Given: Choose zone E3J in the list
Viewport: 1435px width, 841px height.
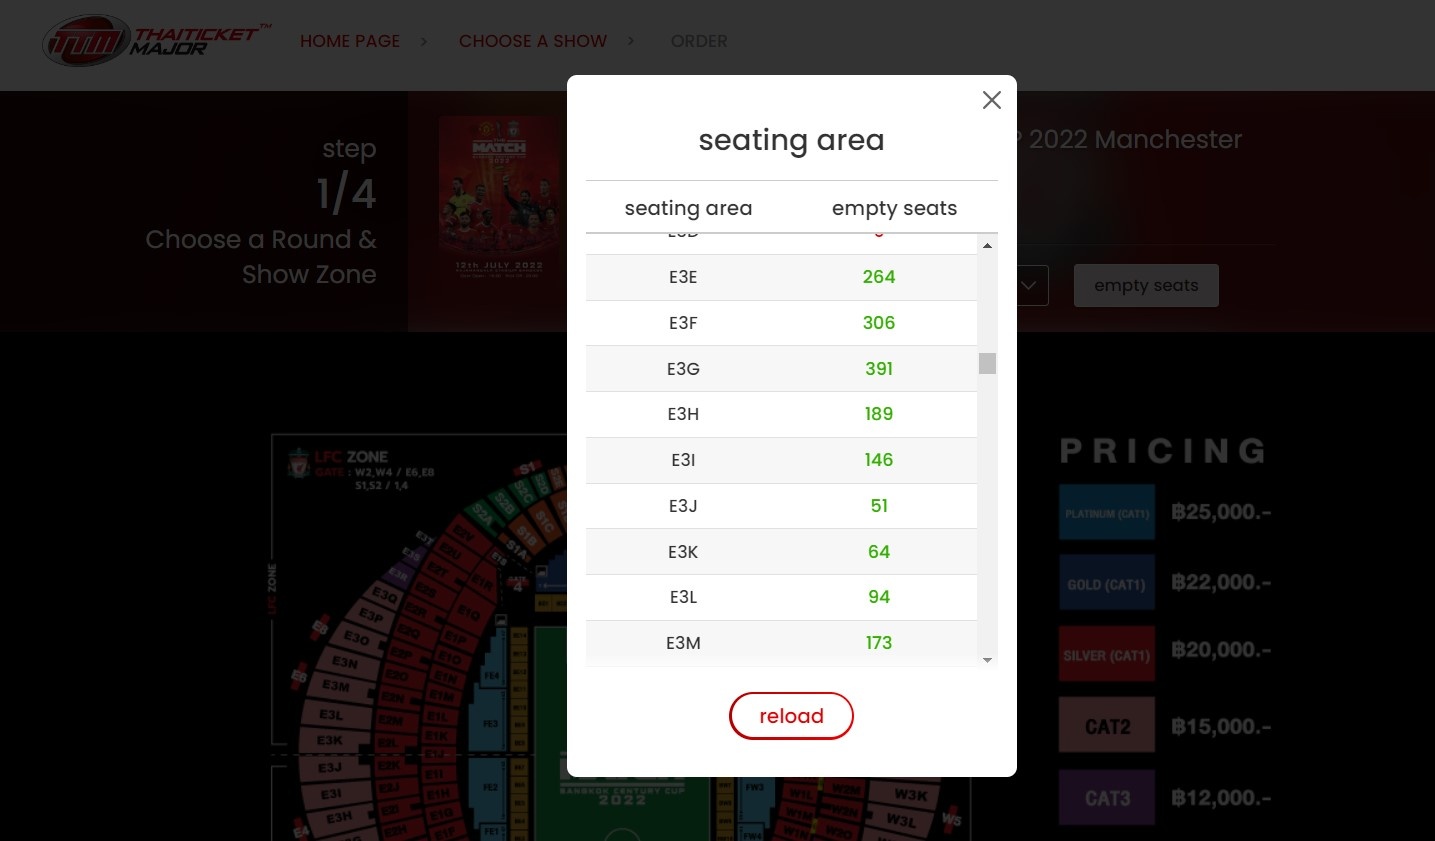Looking at the screenshot, I should click(781, 506).
